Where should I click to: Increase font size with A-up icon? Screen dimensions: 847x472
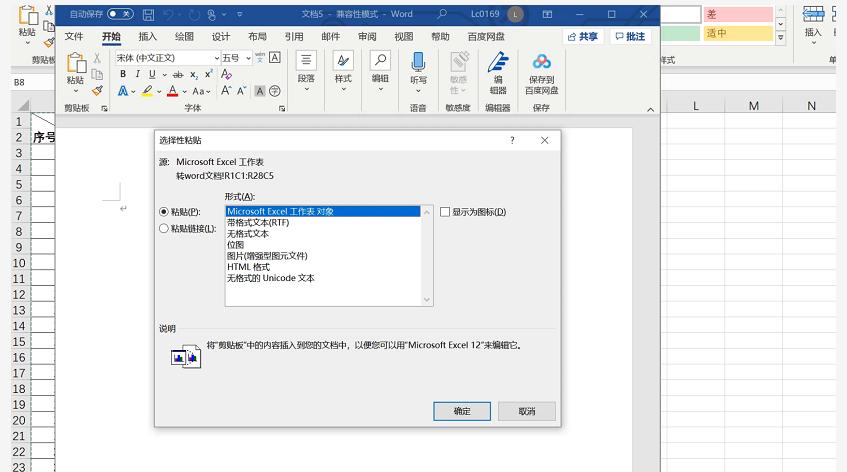[x=226, y=91]
